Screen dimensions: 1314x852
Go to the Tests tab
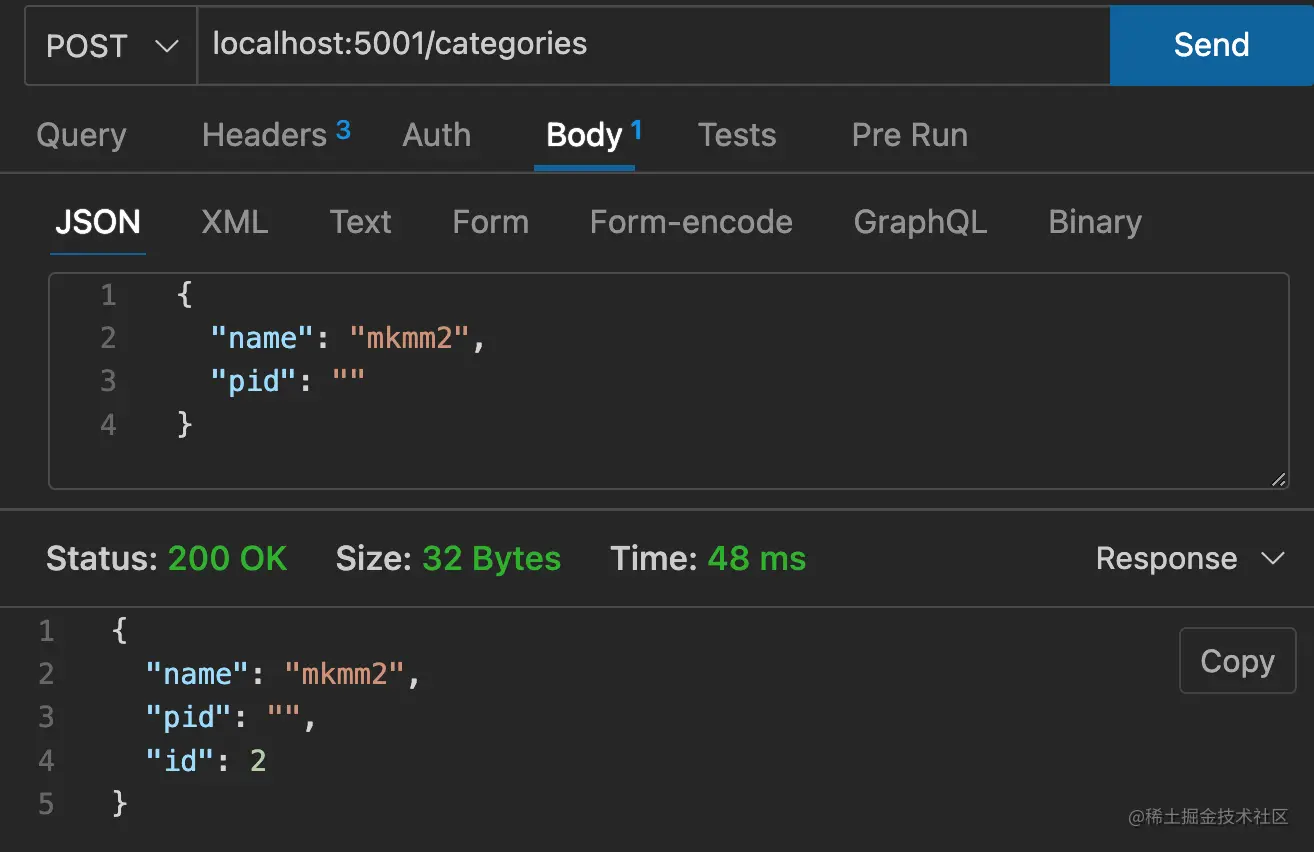737,135
